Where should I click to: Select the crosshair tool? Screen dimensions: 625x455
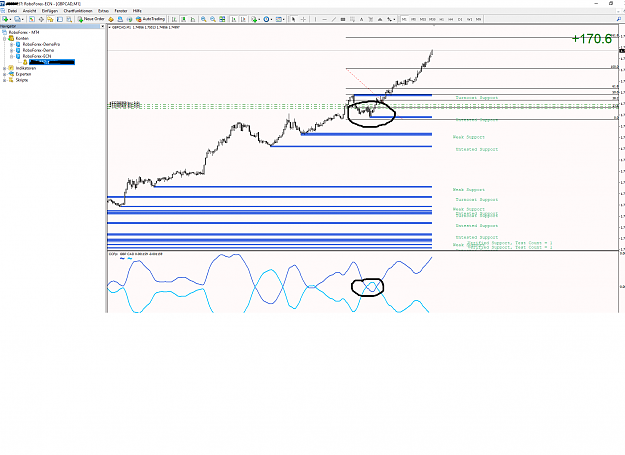point(303,19)
